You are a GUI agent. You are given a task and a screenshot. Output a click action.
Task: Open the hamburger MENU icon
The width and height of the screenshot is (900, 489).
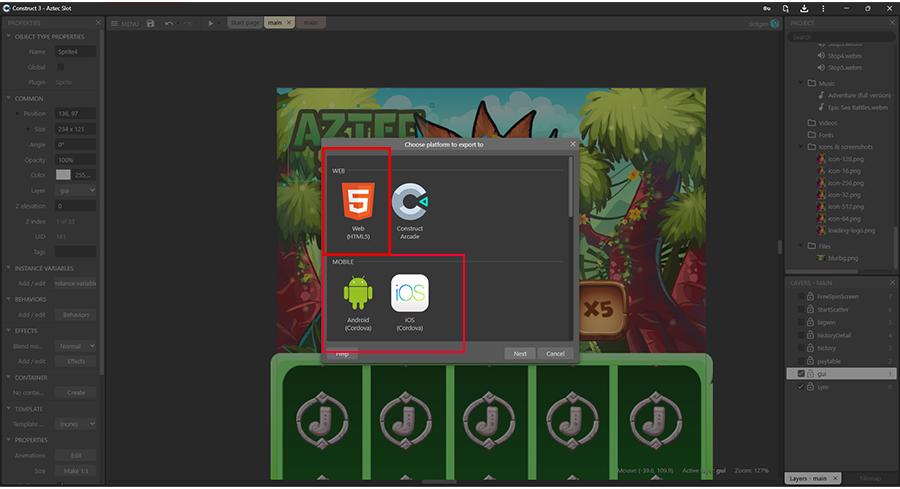tap(115, 24)
